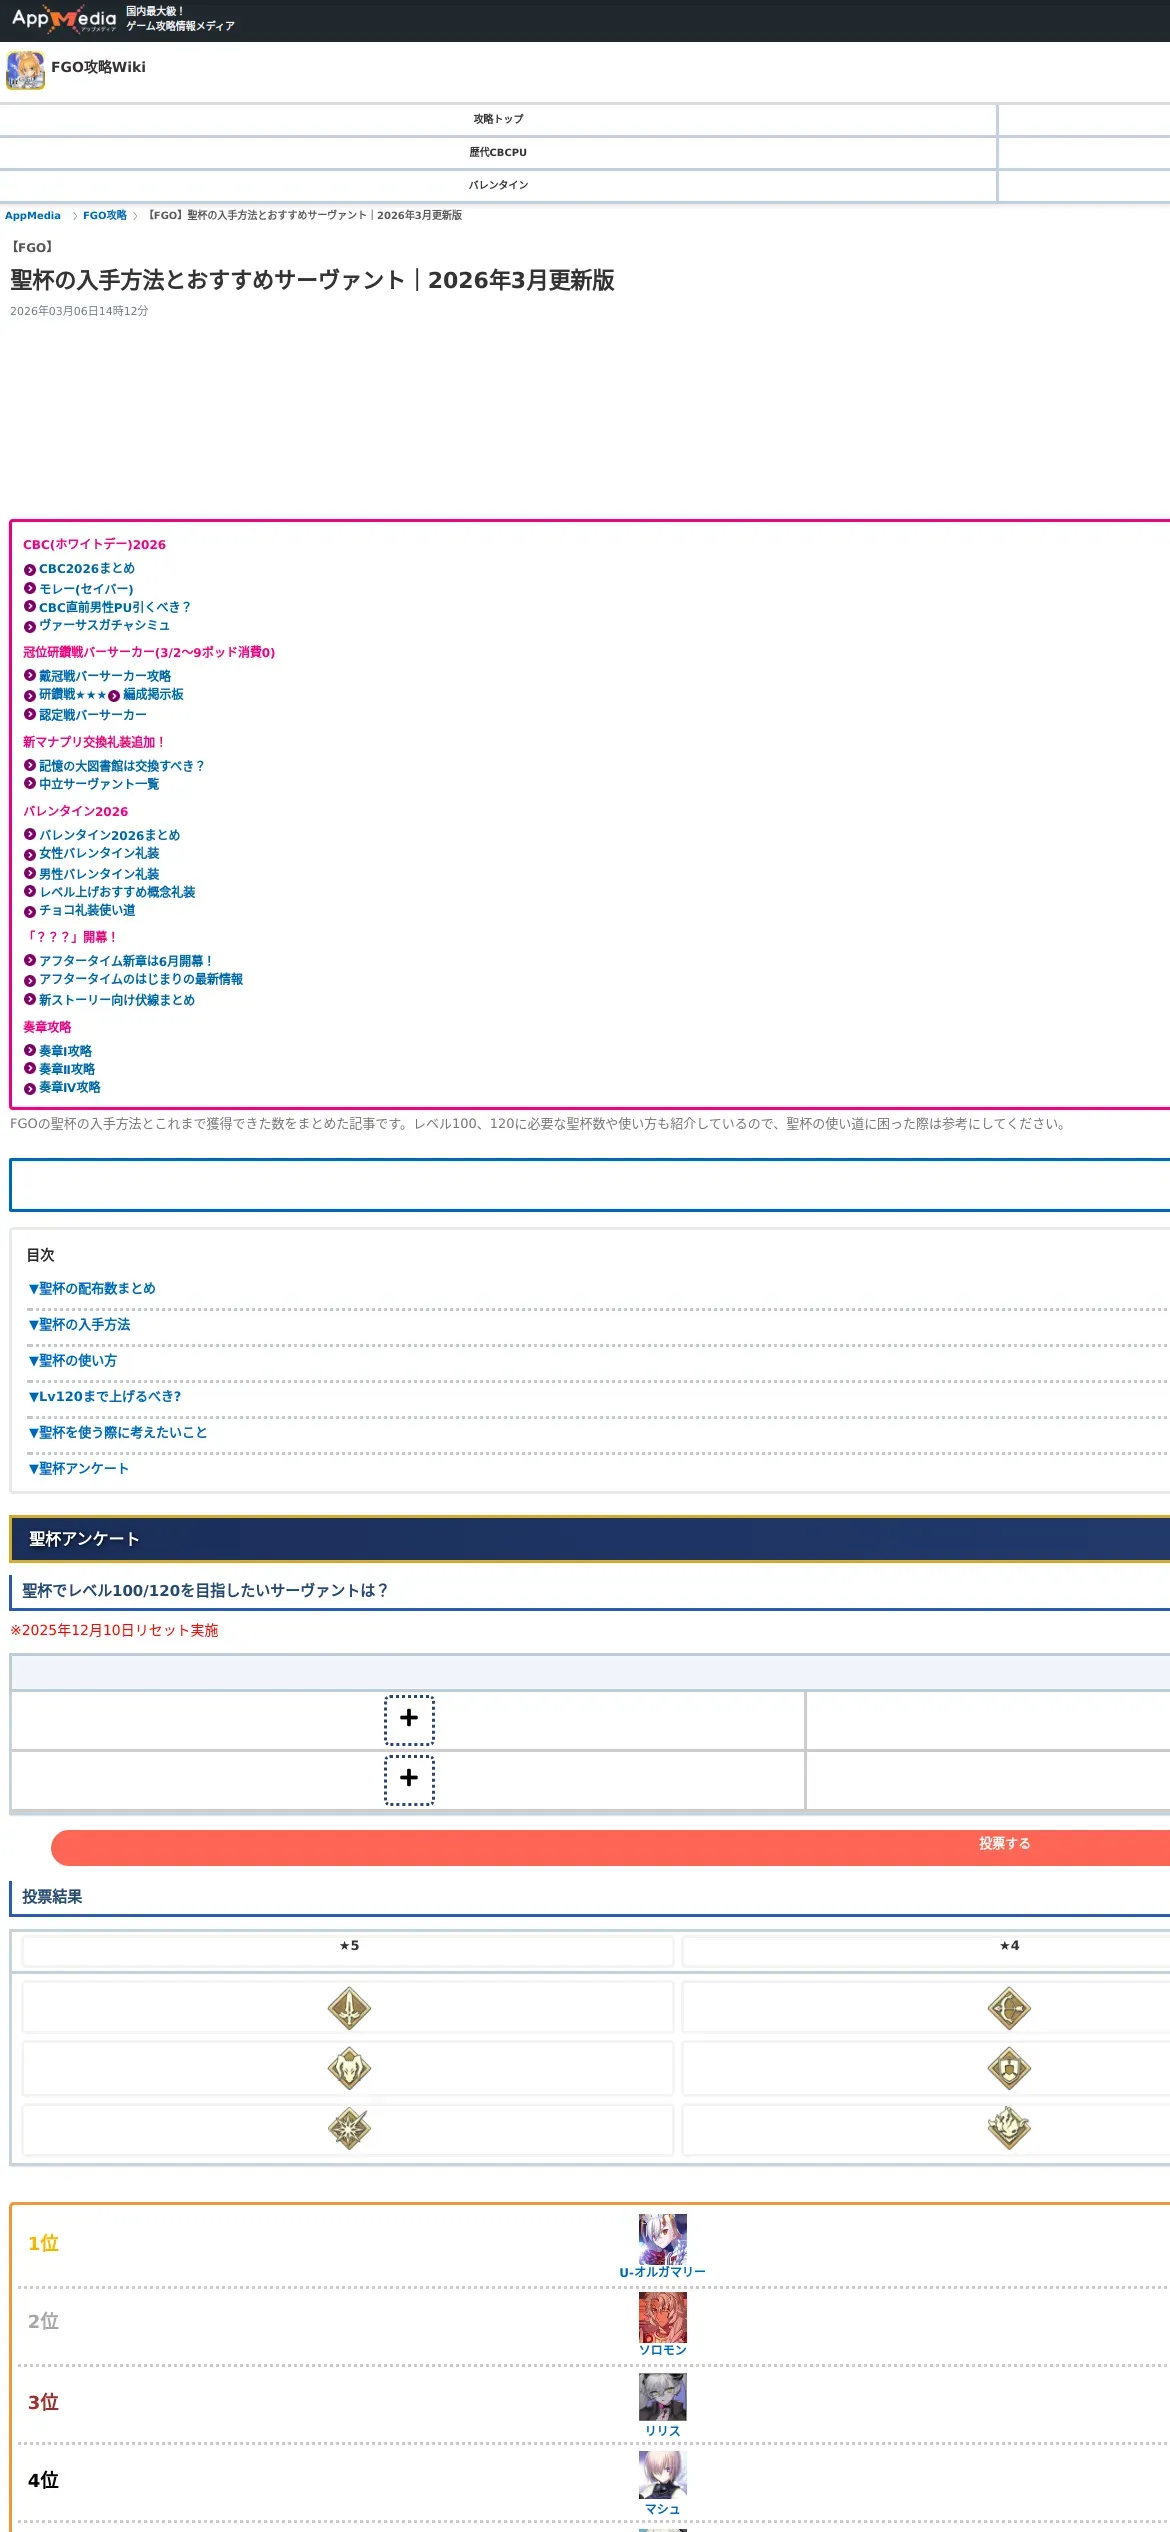Go to FGO攻略 breadcrumb link
Viewport: 1170px width, 2532px height.
(x=105, y=216)
